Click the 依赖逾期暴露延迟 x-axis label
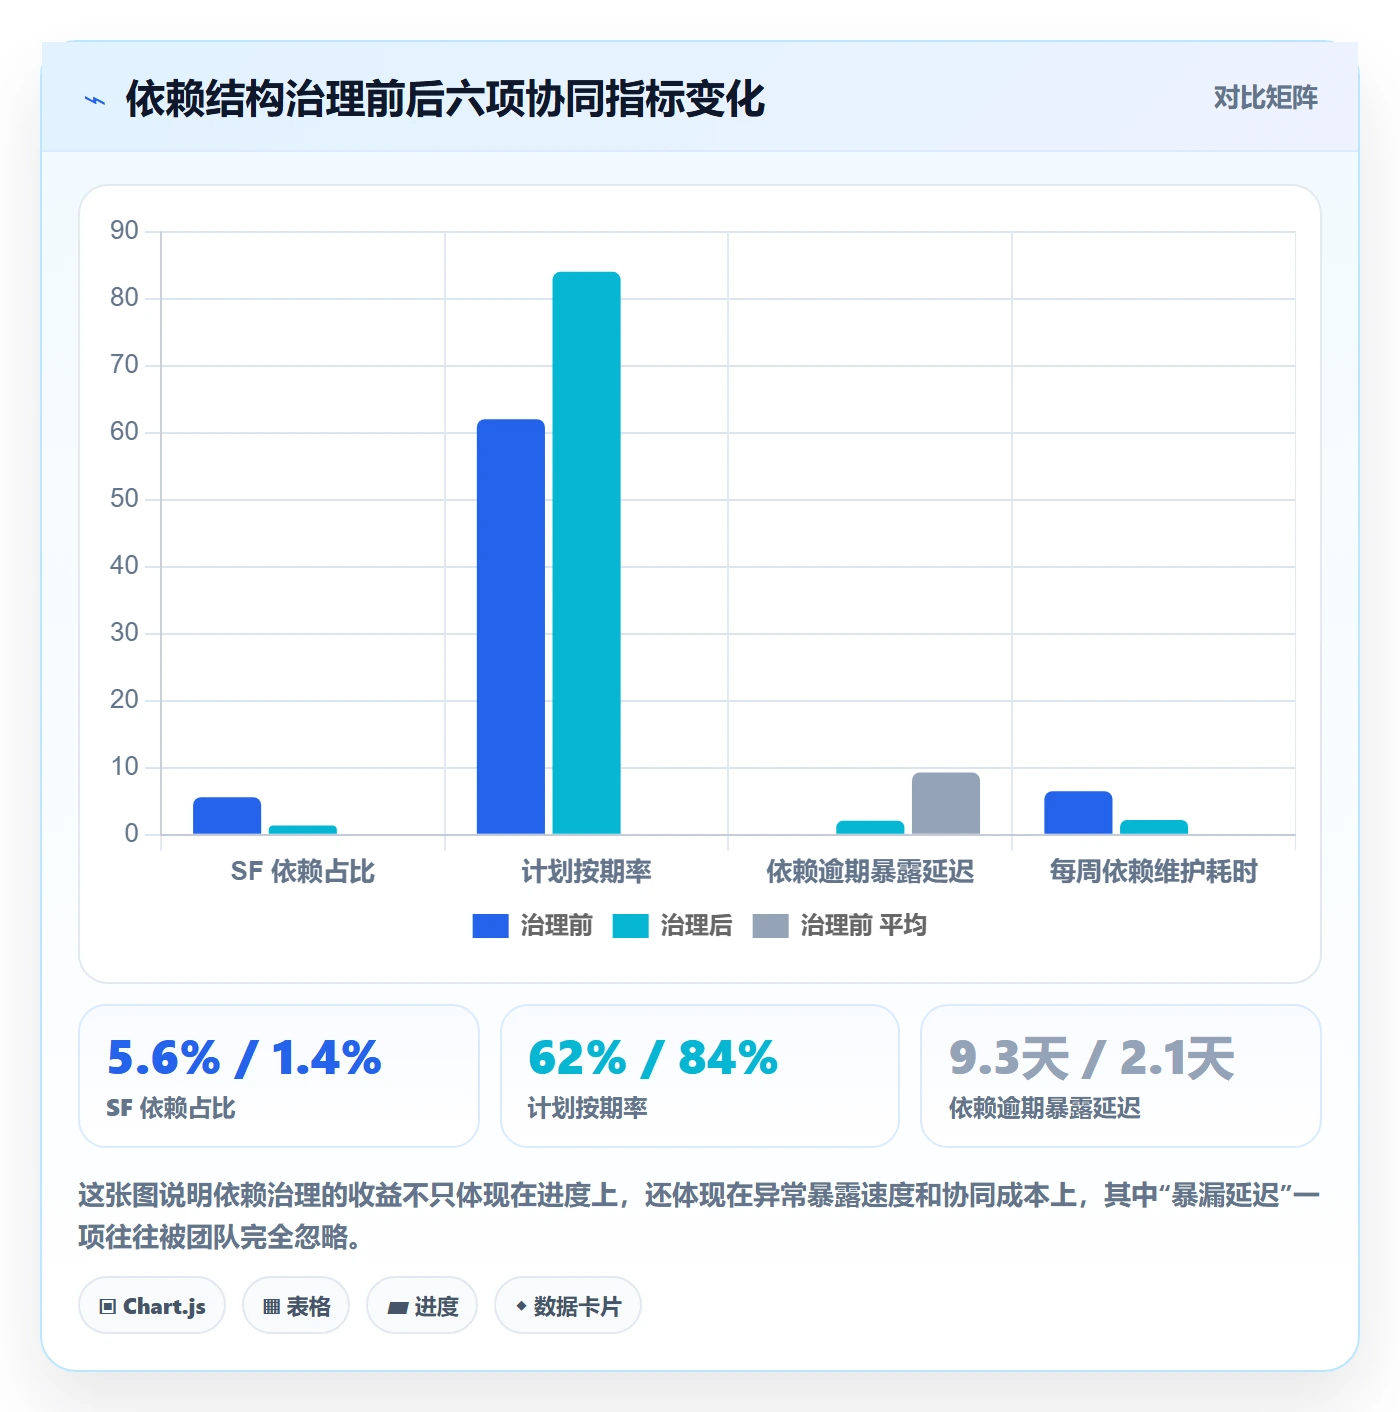The width and height of the screenshot is (1400, 1412). pyautogui.click(x=870, y=871)
